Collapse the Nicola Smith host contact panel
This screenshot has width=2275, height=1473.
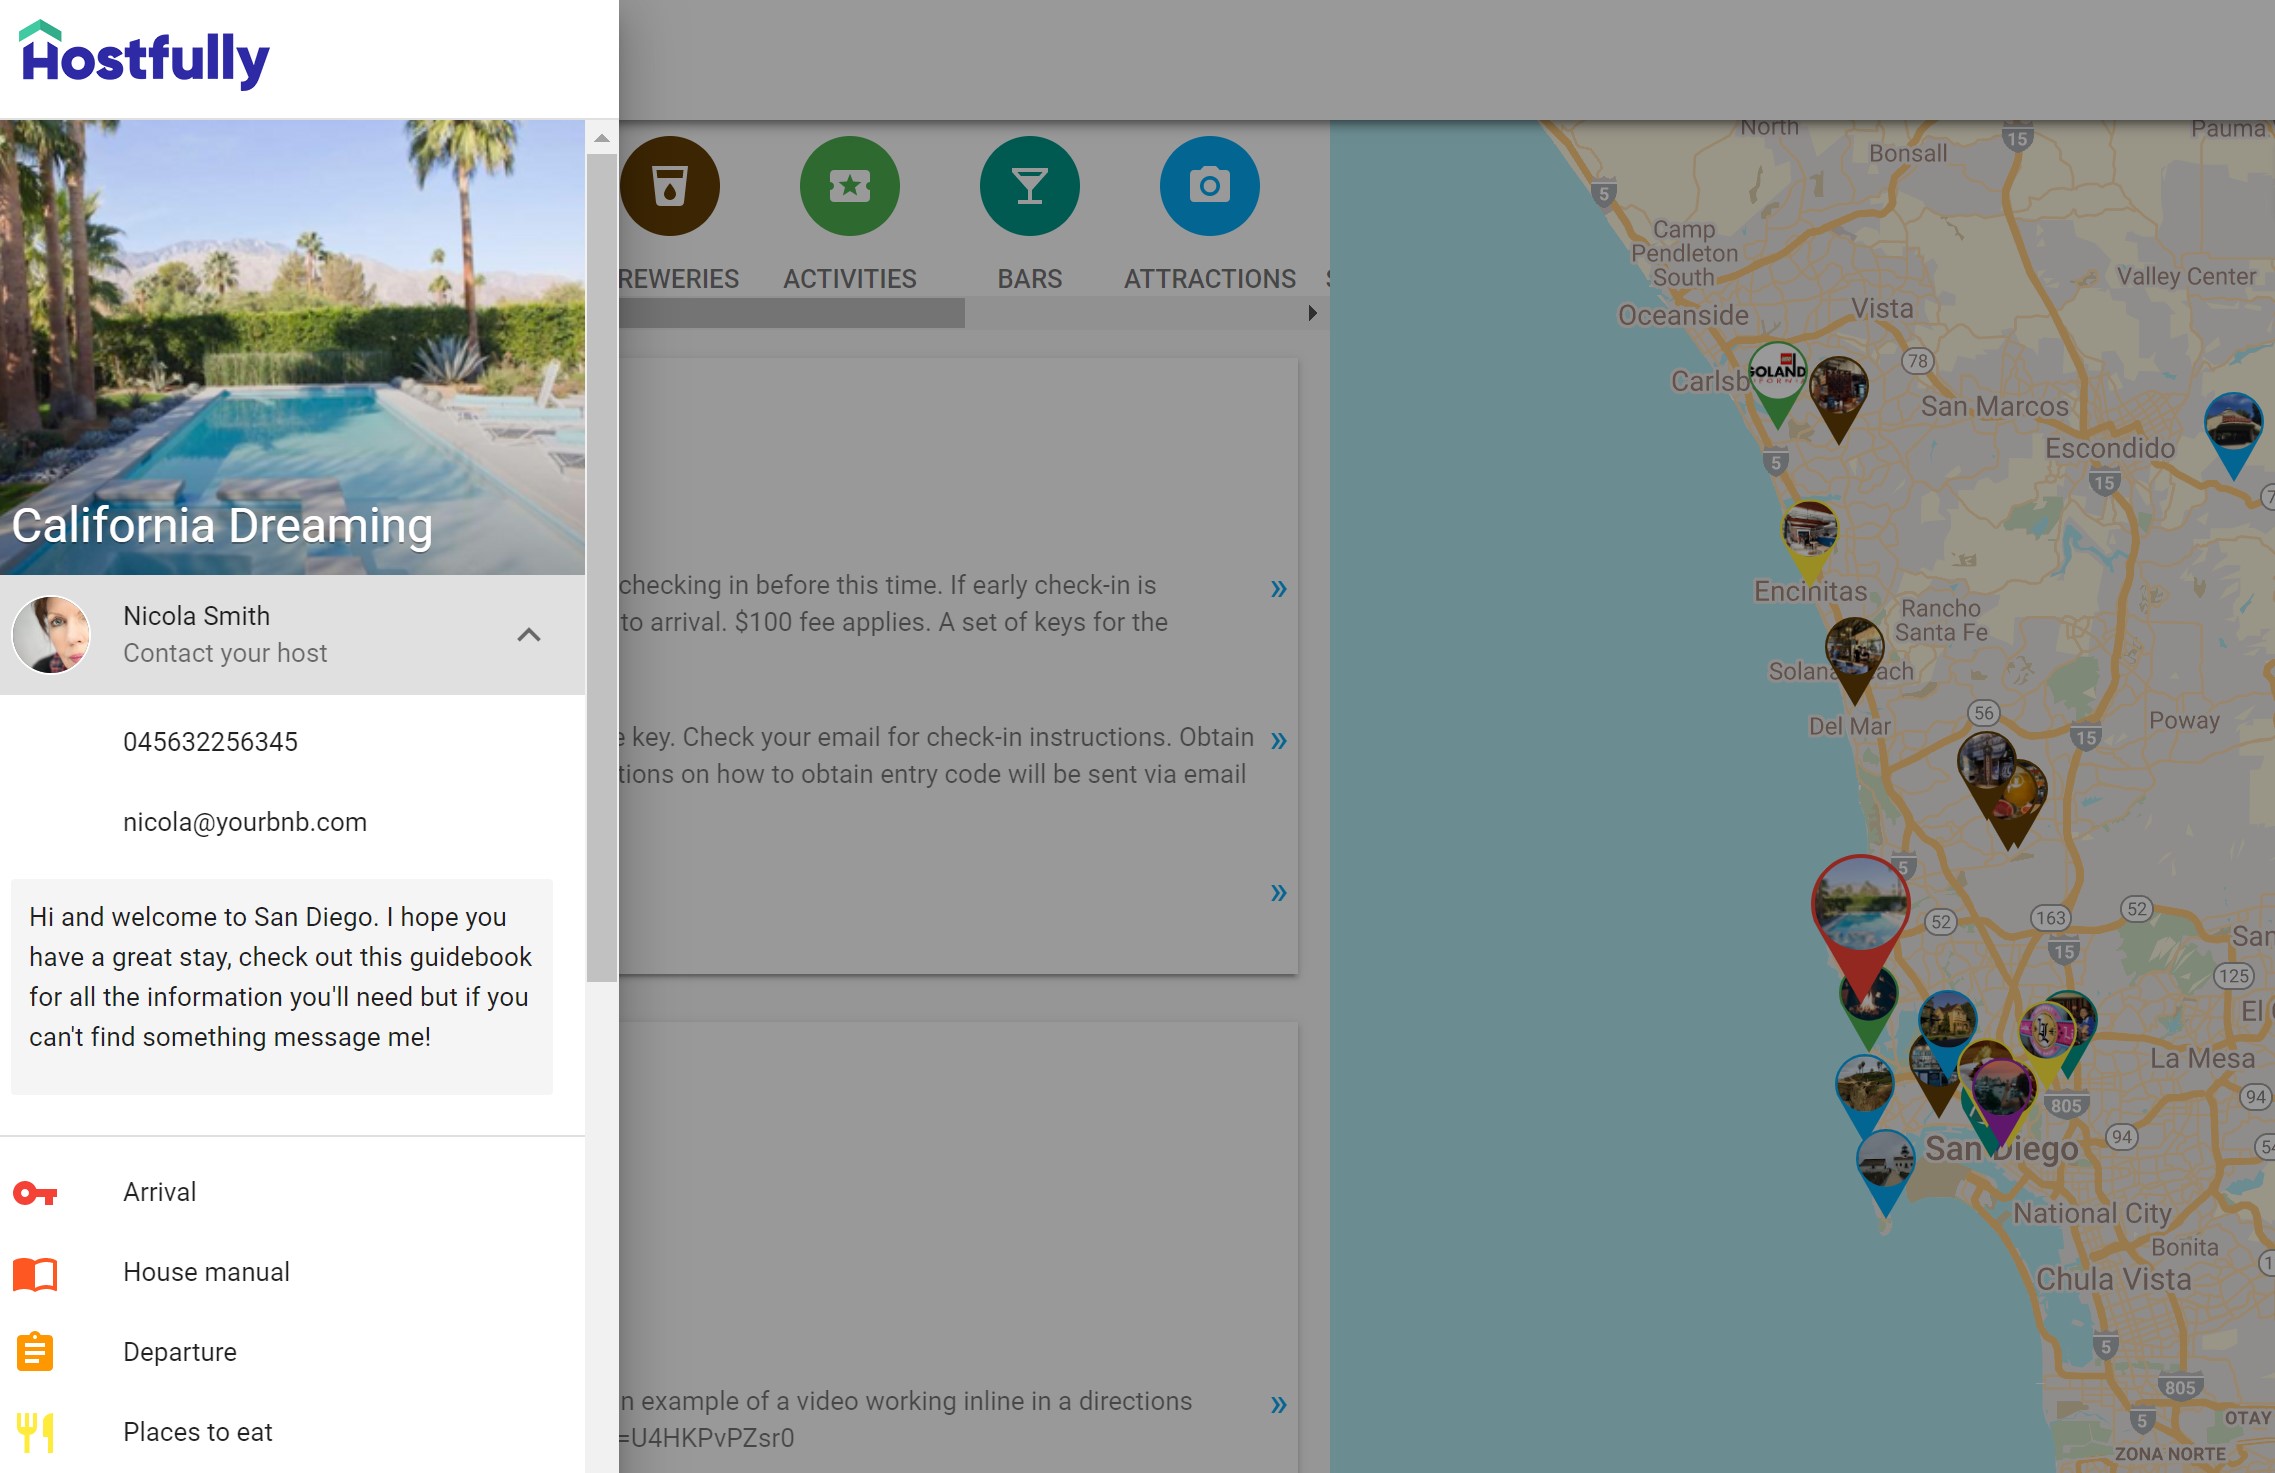(528, 635)
